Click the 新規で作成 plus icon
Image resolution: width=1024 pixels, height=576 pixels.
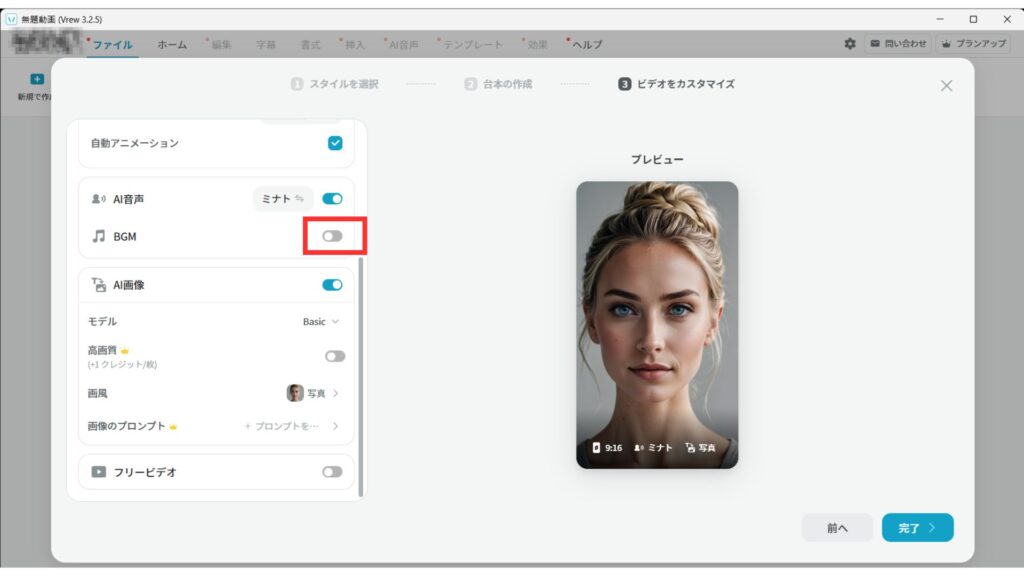click(37, 79)
